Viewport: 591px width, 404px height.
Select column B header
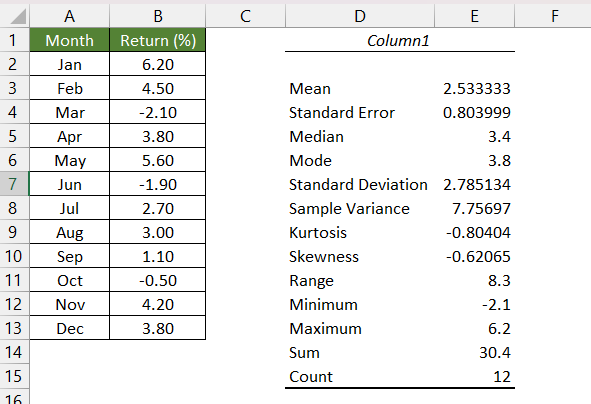pyautogui.click(x=158, y=16)
